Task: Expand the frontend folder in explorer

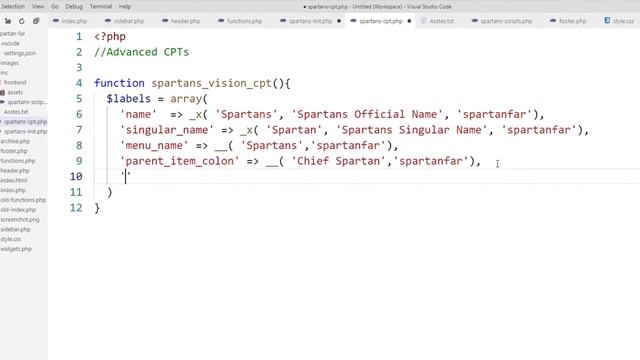Action: [15, 82]
